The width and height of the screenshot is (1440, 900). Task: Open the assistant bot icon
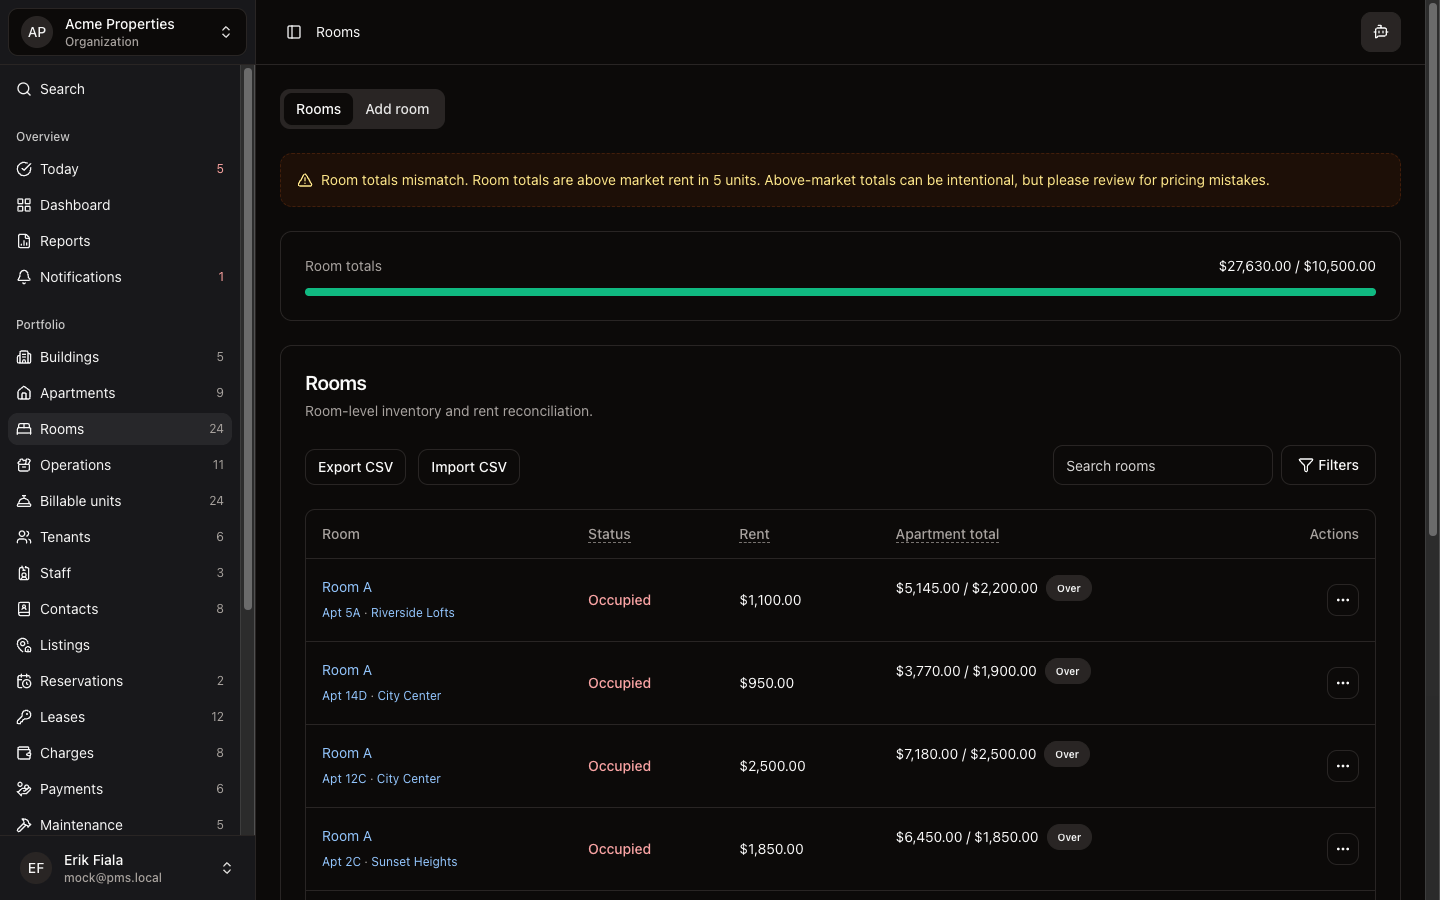[1380, 32]
